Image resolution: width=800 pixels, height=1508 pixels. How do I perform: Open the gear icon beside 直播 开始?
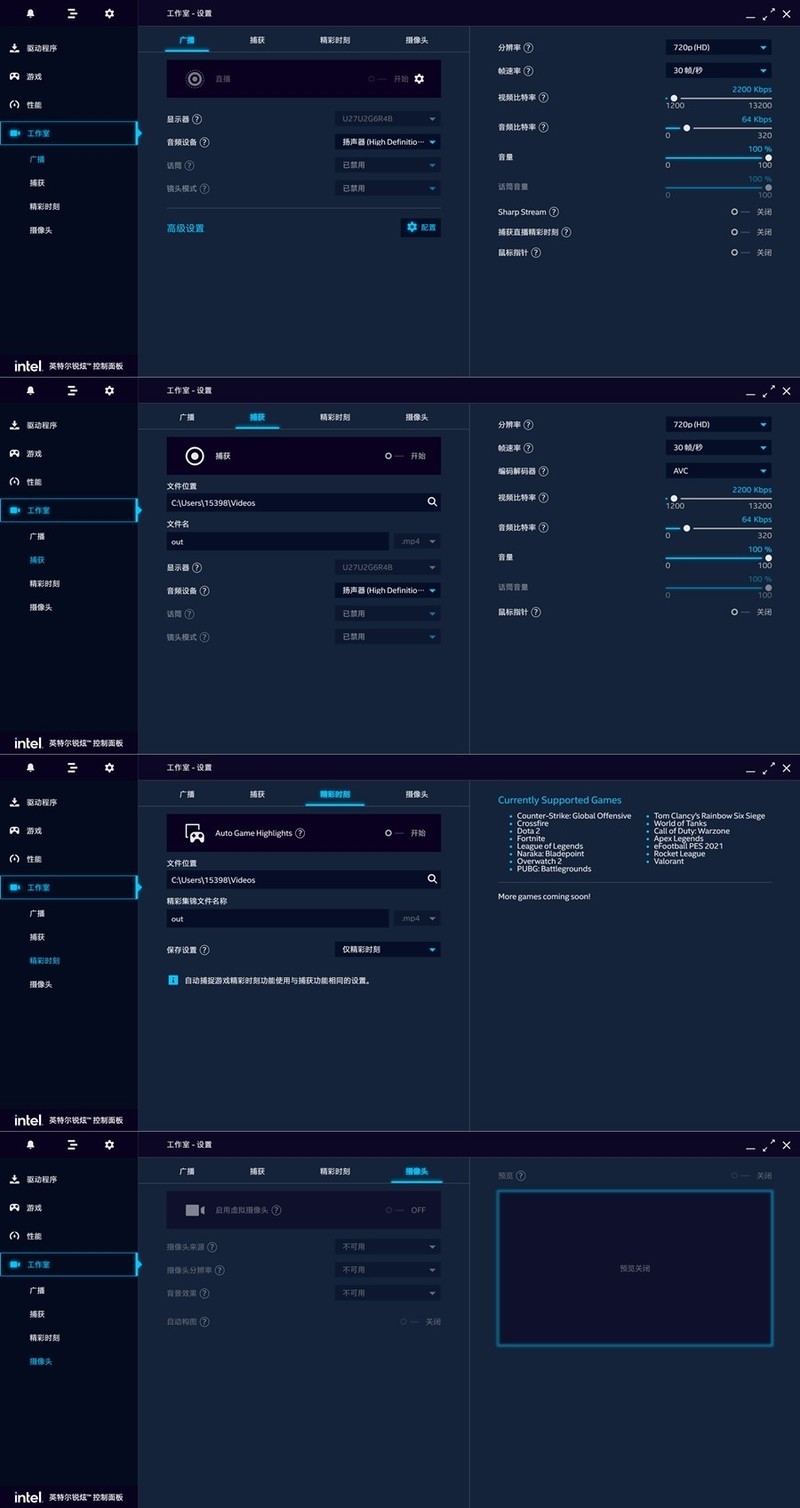pyautogui.click(x=419, y=79)
